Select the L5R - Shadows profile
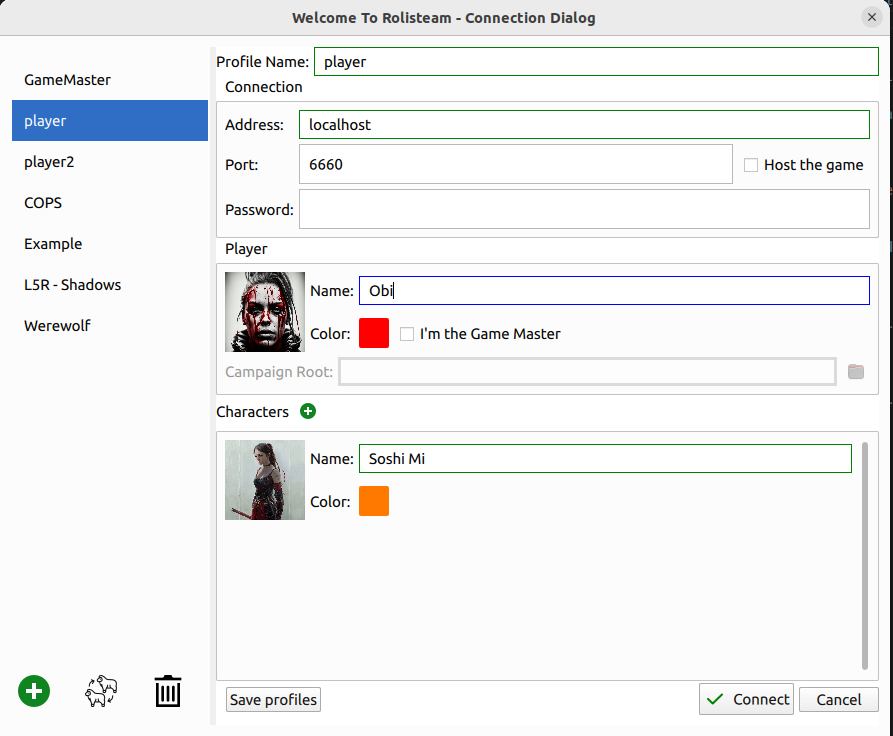Image resolution: width=893 pixels, height=736 pixels. click(x=73, y=285)
